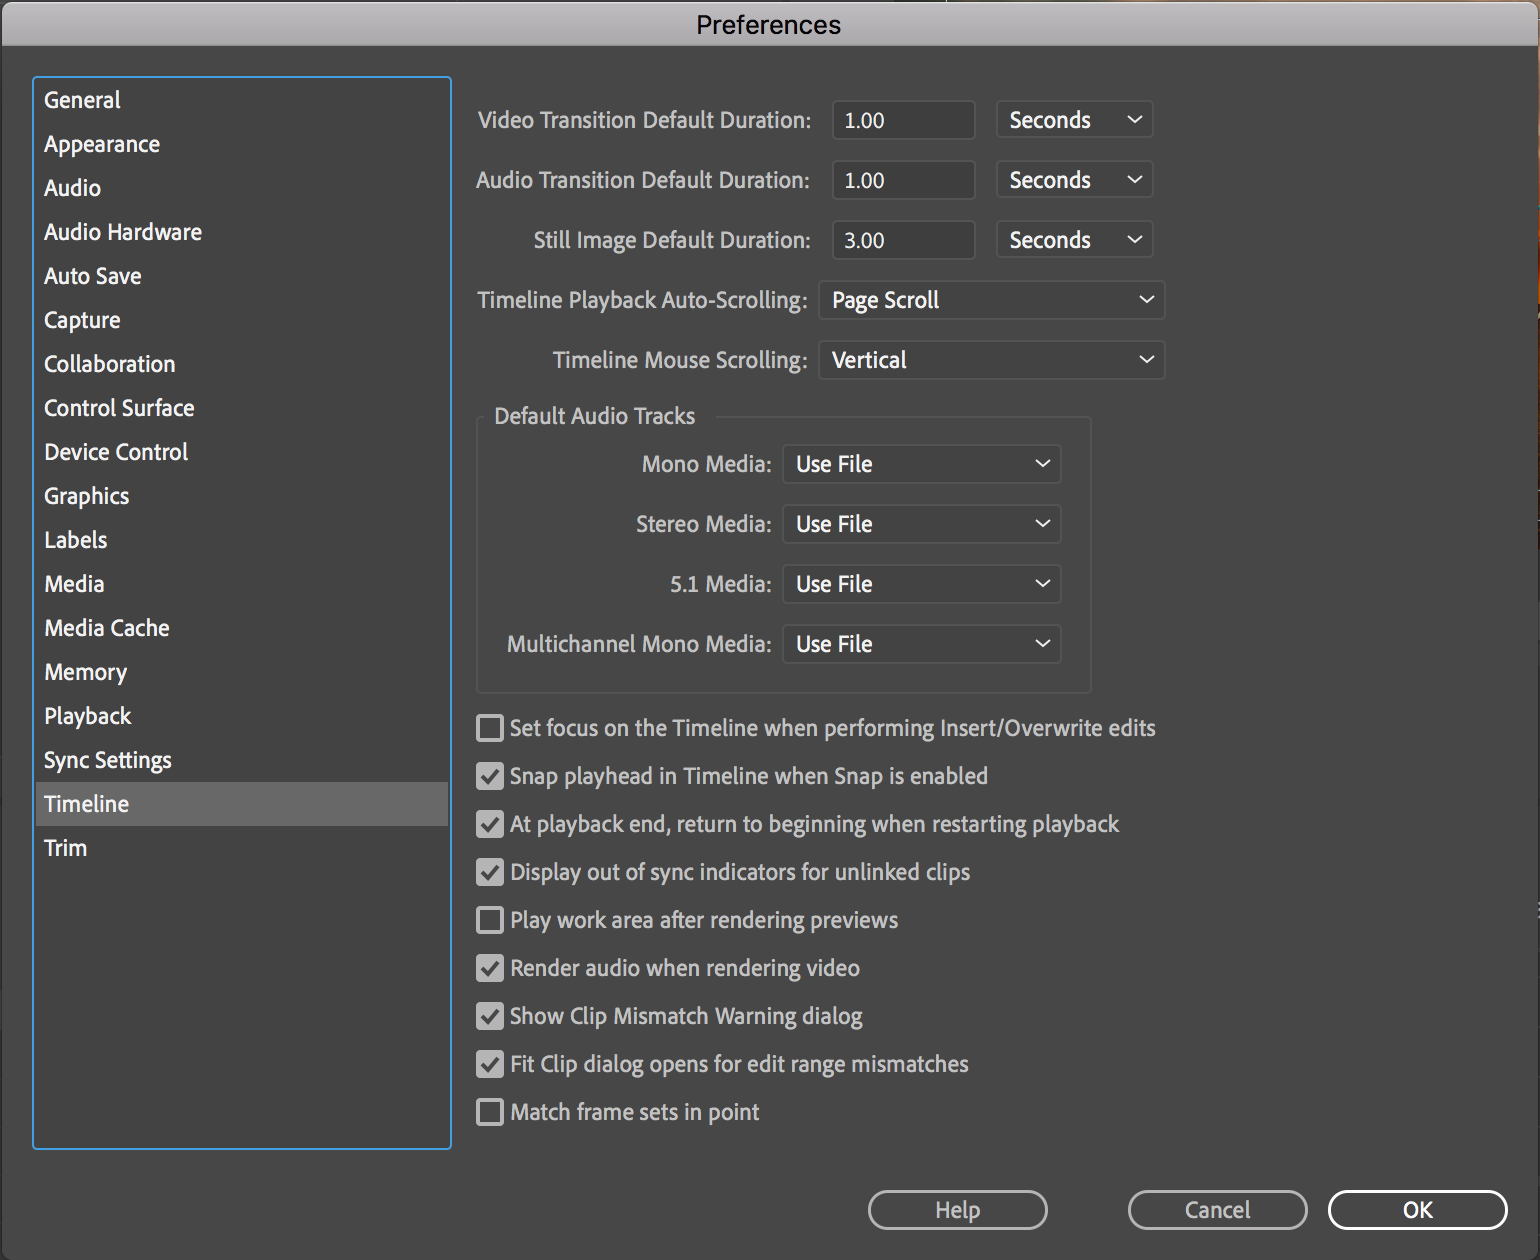Enable Play work area after rendering previews
1540x1260 pixels.
(x=489, y=920)
